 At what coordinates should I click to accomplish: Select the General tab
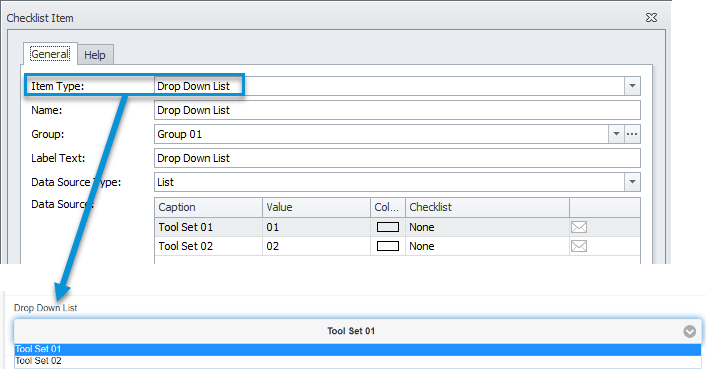[x=50, y=54]
